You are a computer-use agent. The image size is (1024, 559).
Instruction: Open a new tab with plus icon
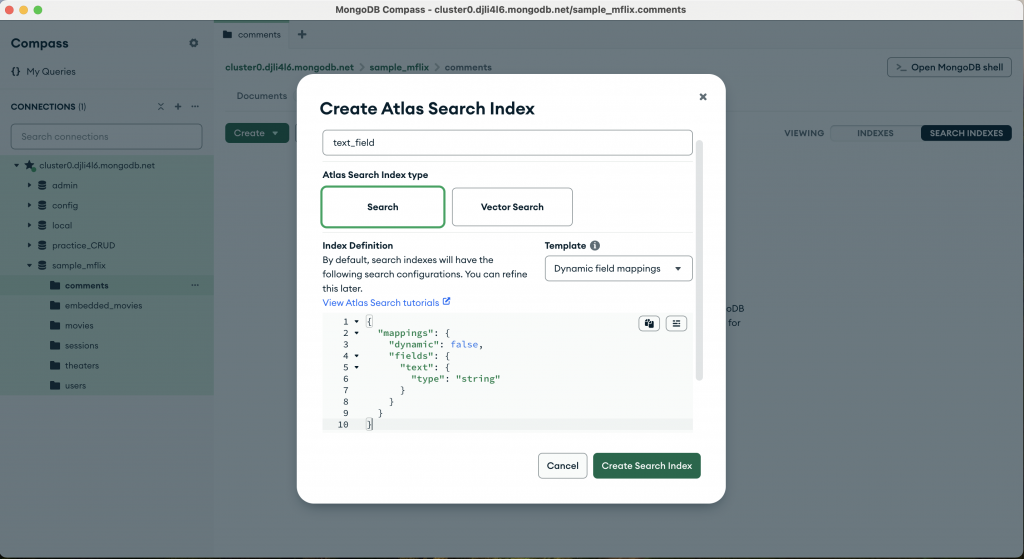pyautogui.click(x=302, y=35)
